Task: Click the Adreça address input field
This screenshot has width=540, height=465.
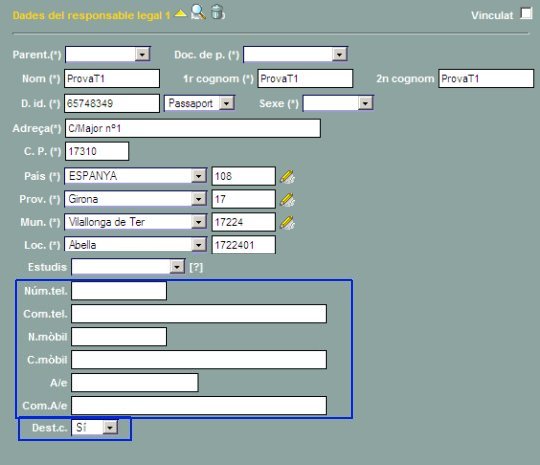Action: pos(193,128)
